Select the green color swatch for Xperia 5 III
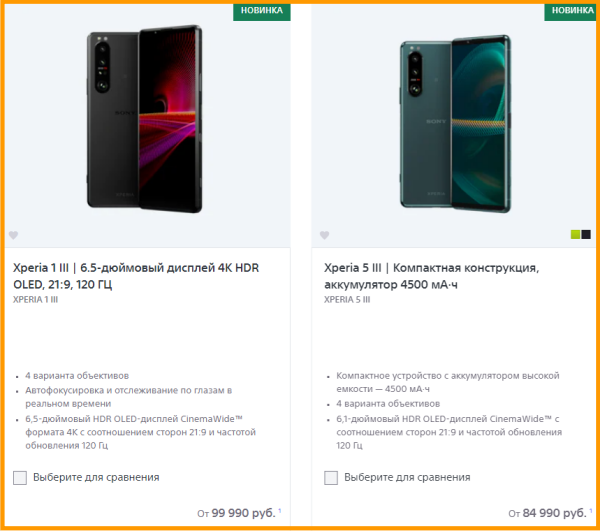Viewport: 600px width, 531px height. pyautogui.click(x=575, y=234)
